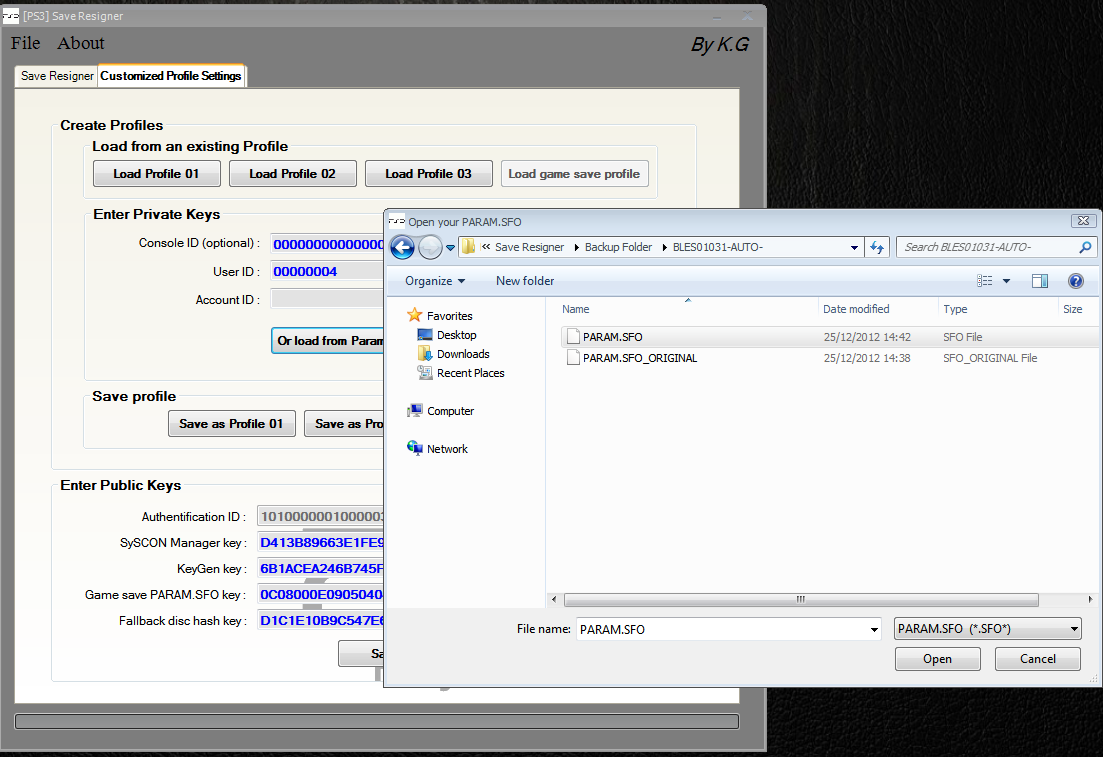Click the file list scroll-right arrow
This screenshot has height=757, width=1103.
click(x=1090, y=599)
